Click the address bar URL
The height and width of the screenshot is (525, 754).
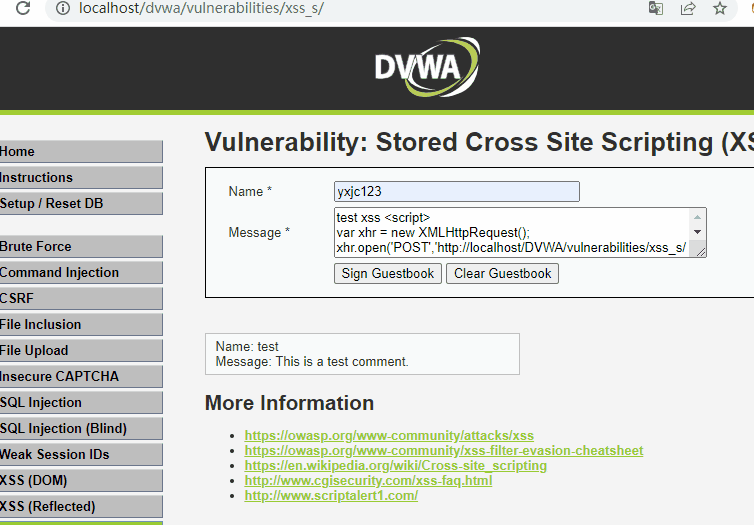201,8
